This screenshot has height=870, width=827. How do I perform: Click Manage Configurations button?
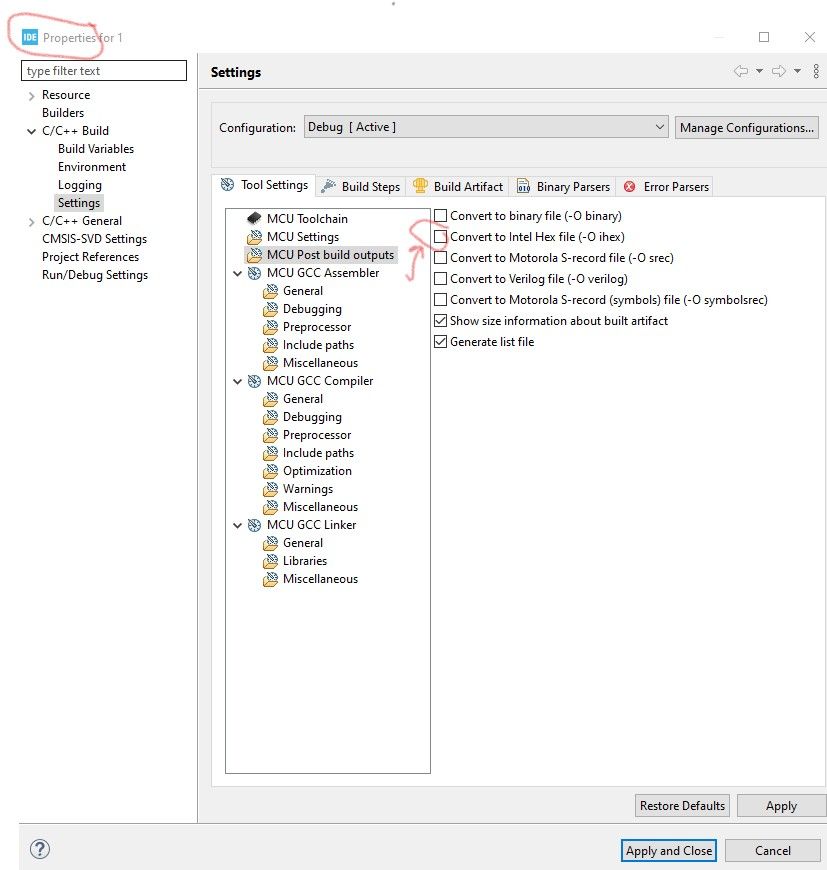point(747,128)
